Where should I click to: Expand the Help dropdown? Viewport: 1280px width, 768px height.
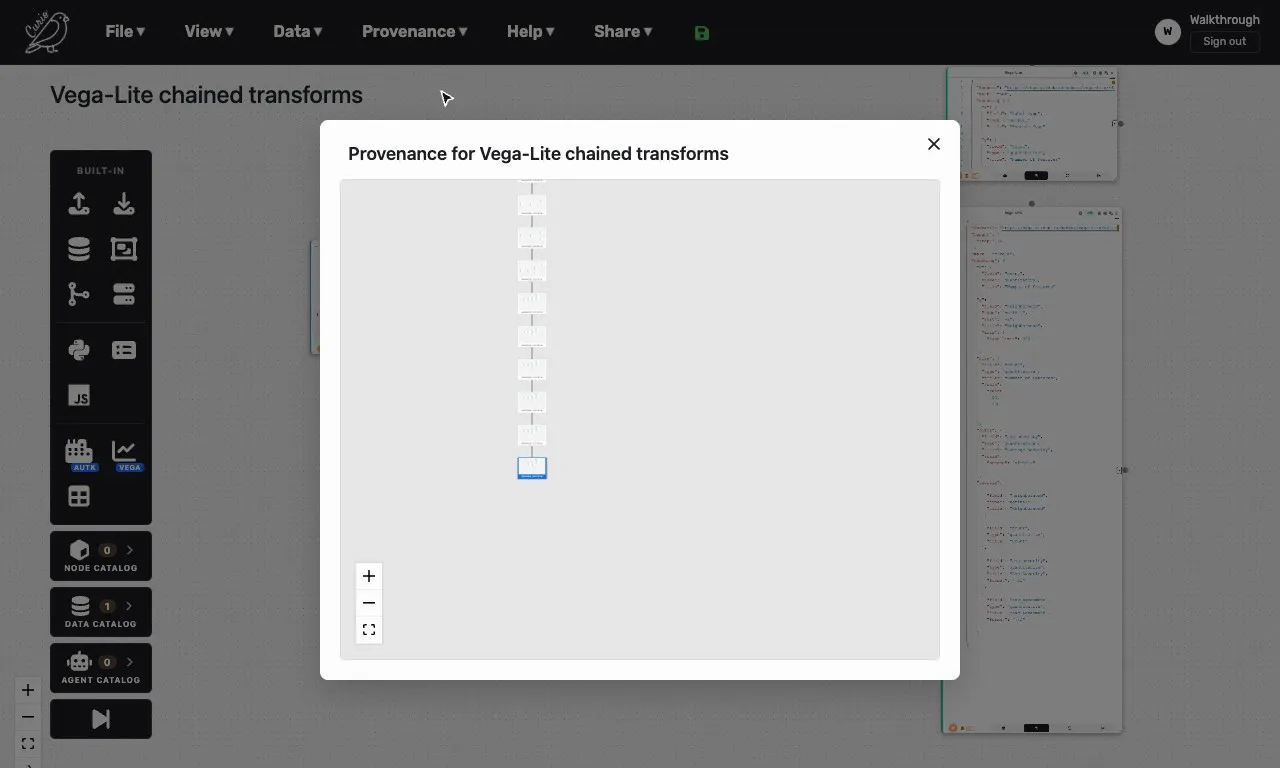click(x=530, y=32)
